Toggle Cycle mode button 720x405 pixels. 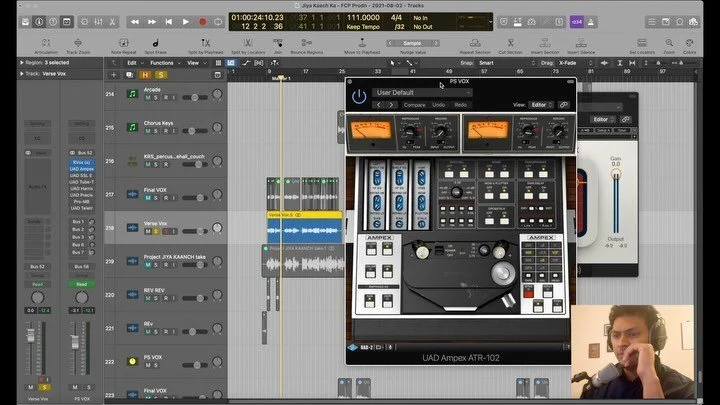coord(218,22)
